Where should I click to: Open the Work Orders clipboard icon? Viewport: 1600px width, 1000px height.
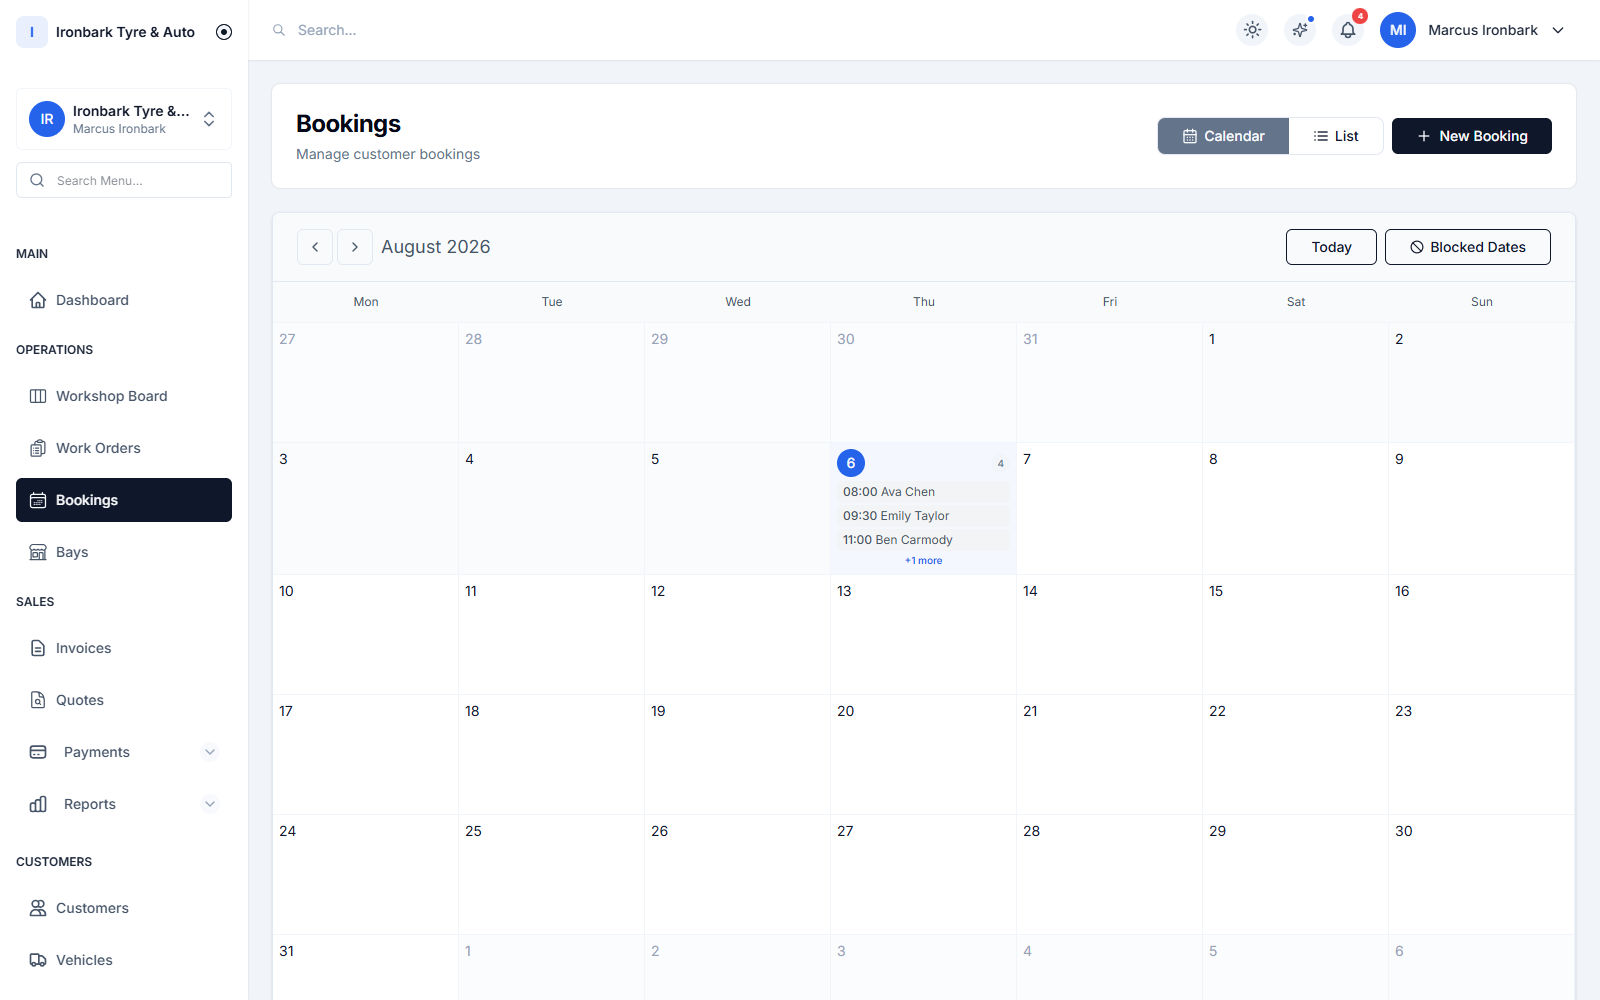38,448
